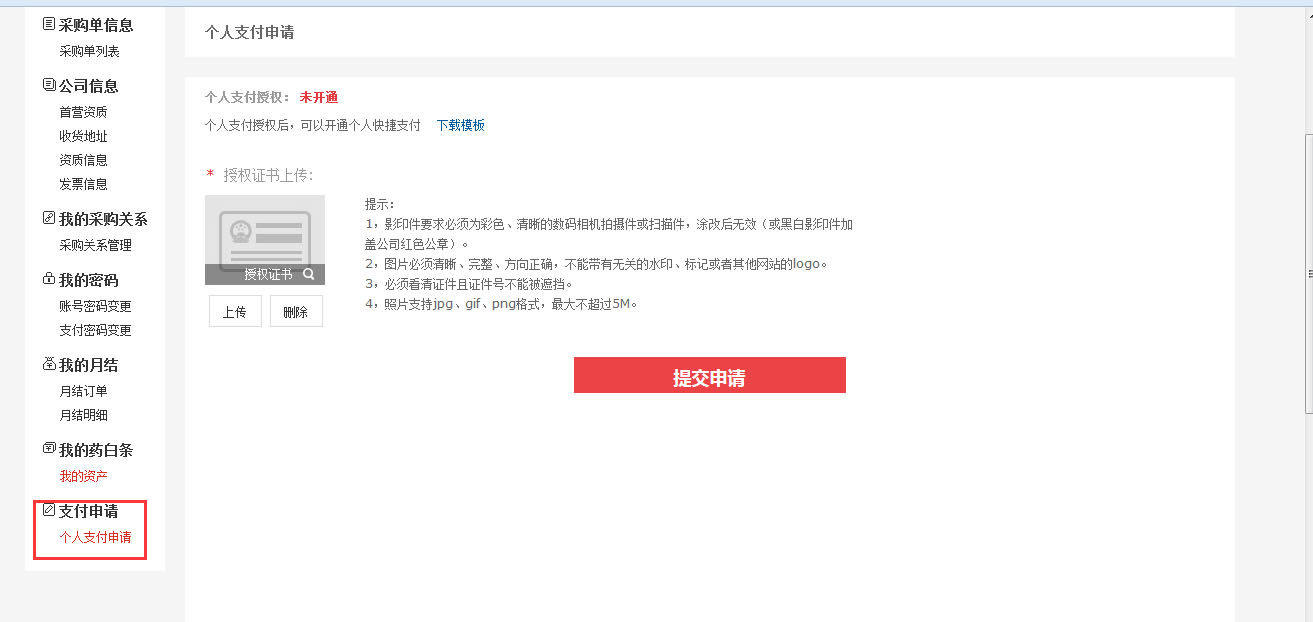Click the 我的采购关系 section icon
Screen dimensions: 1313x622
click(x=49, y=218)
